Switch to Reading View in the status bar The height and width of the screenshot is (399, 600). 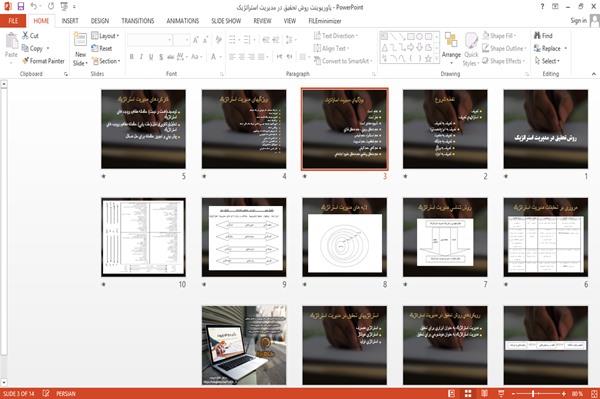484,393
